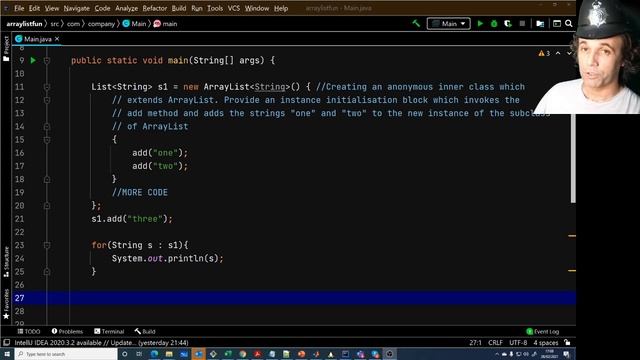Image resolution: width=640 pixels, height=360 pixels.
Task: Toggle the Structure tool window sidebar button
Action: coord(6,262)
